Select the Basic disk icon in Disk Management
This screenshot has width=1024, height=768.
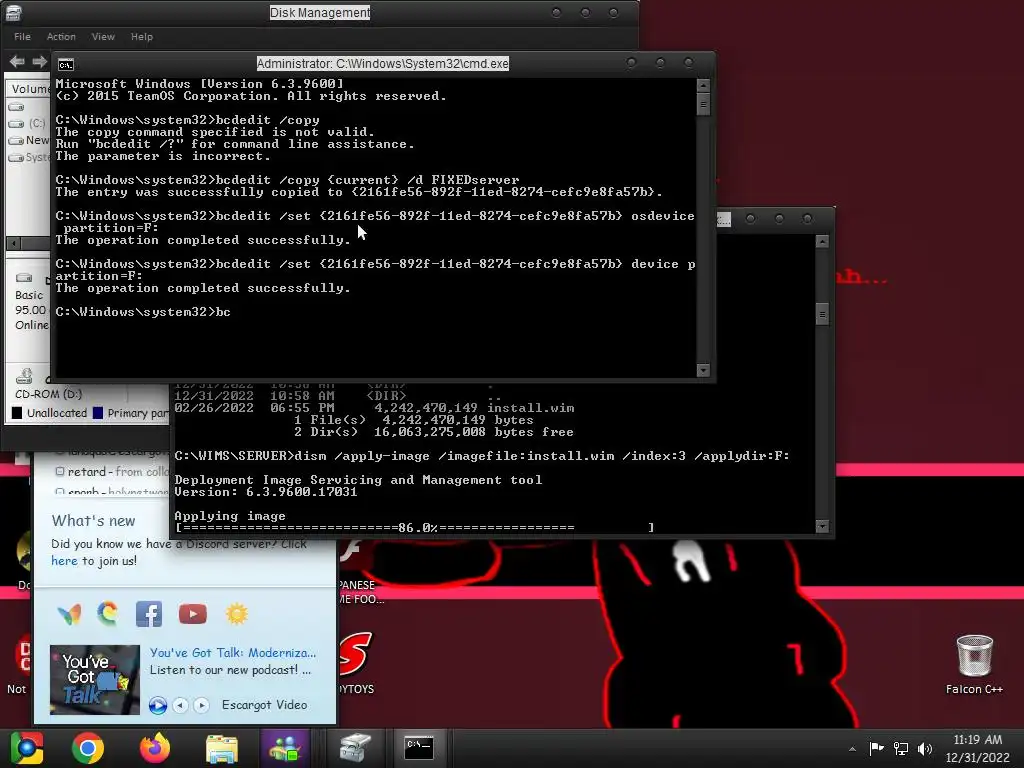[x=24, y=278]
